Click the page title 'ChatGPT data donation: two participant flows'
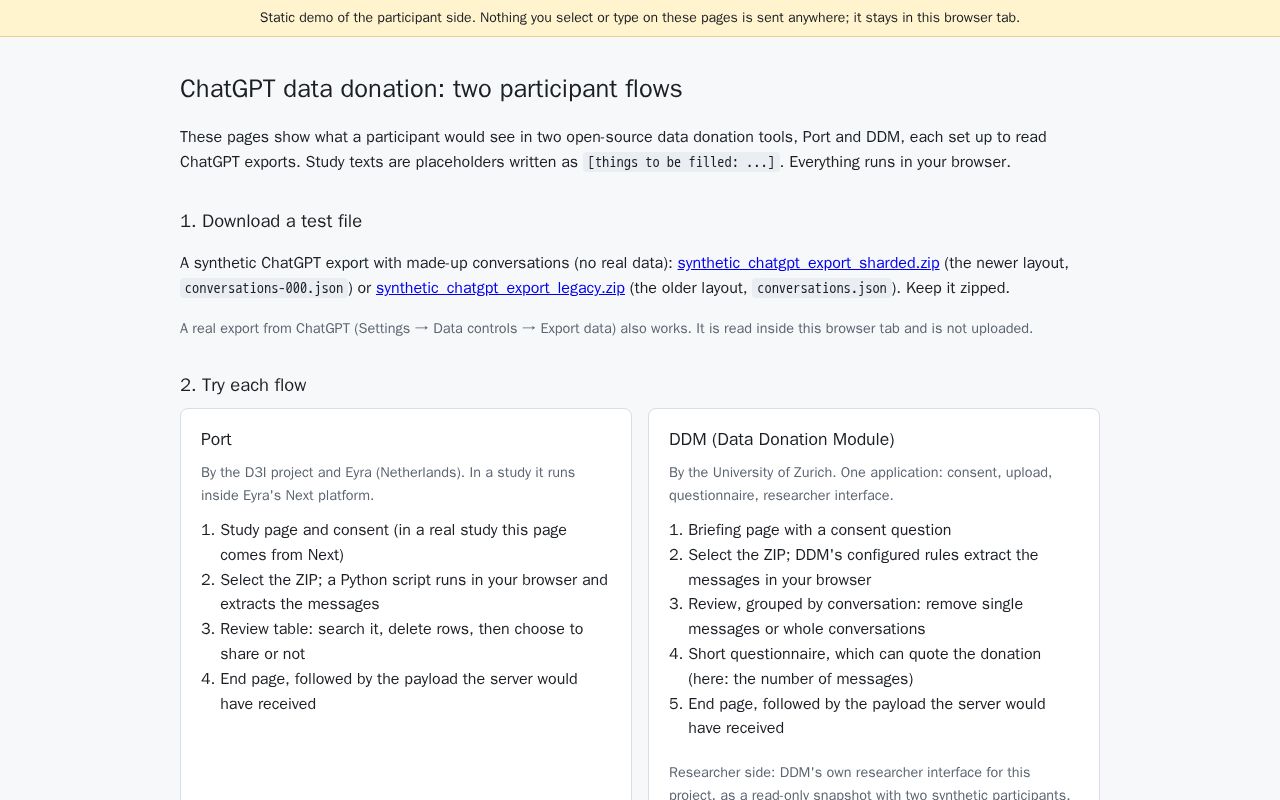The image size is (1280, 800). click(x=431, y=89)
